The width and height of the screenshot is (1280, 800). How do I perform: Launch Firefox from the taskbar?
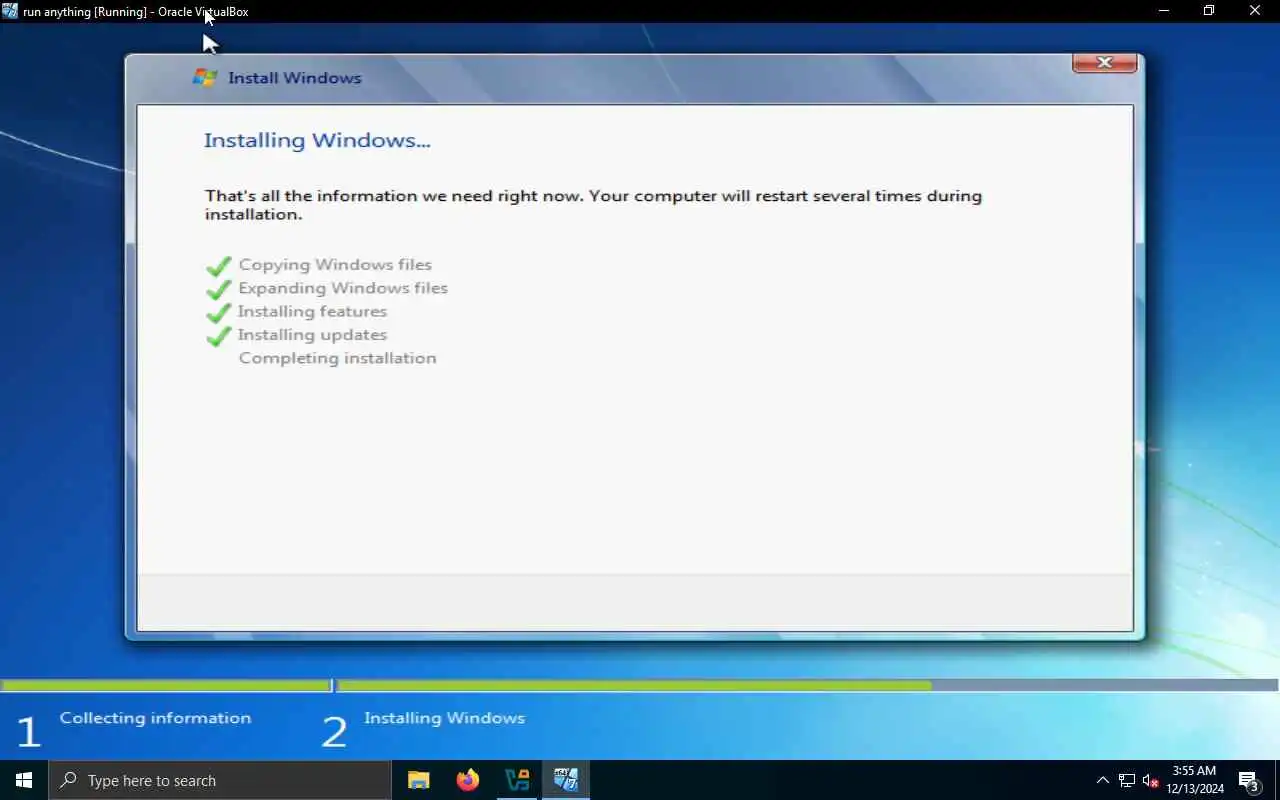point(467,780)
